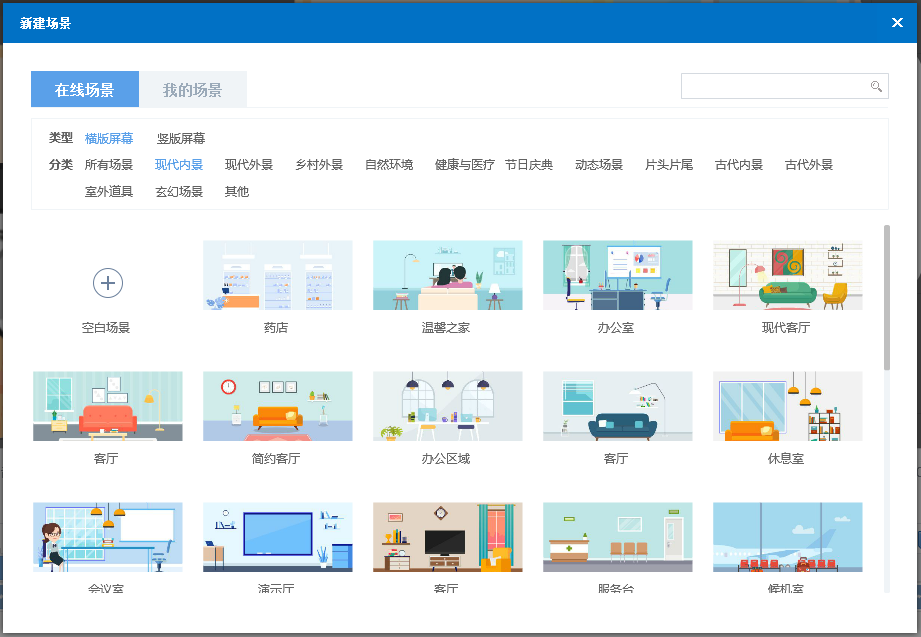Screen dimensions: 921x637
Task: Click the 办公室 caption text
Action: click(x=616, y=328)
